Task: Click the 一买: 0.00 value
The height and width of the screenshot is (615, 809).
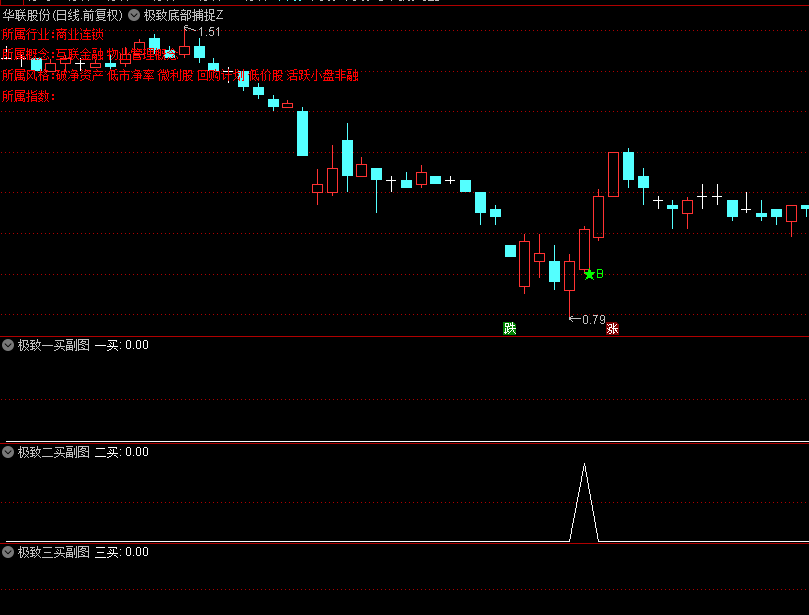Action: 122,345
